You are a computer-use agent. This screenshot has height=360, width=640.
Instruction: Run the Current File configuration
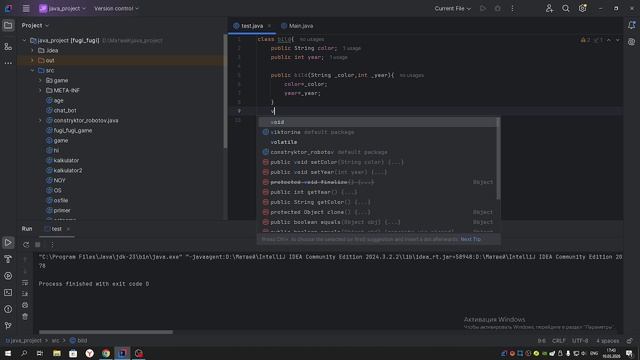(x=483, y=9)
